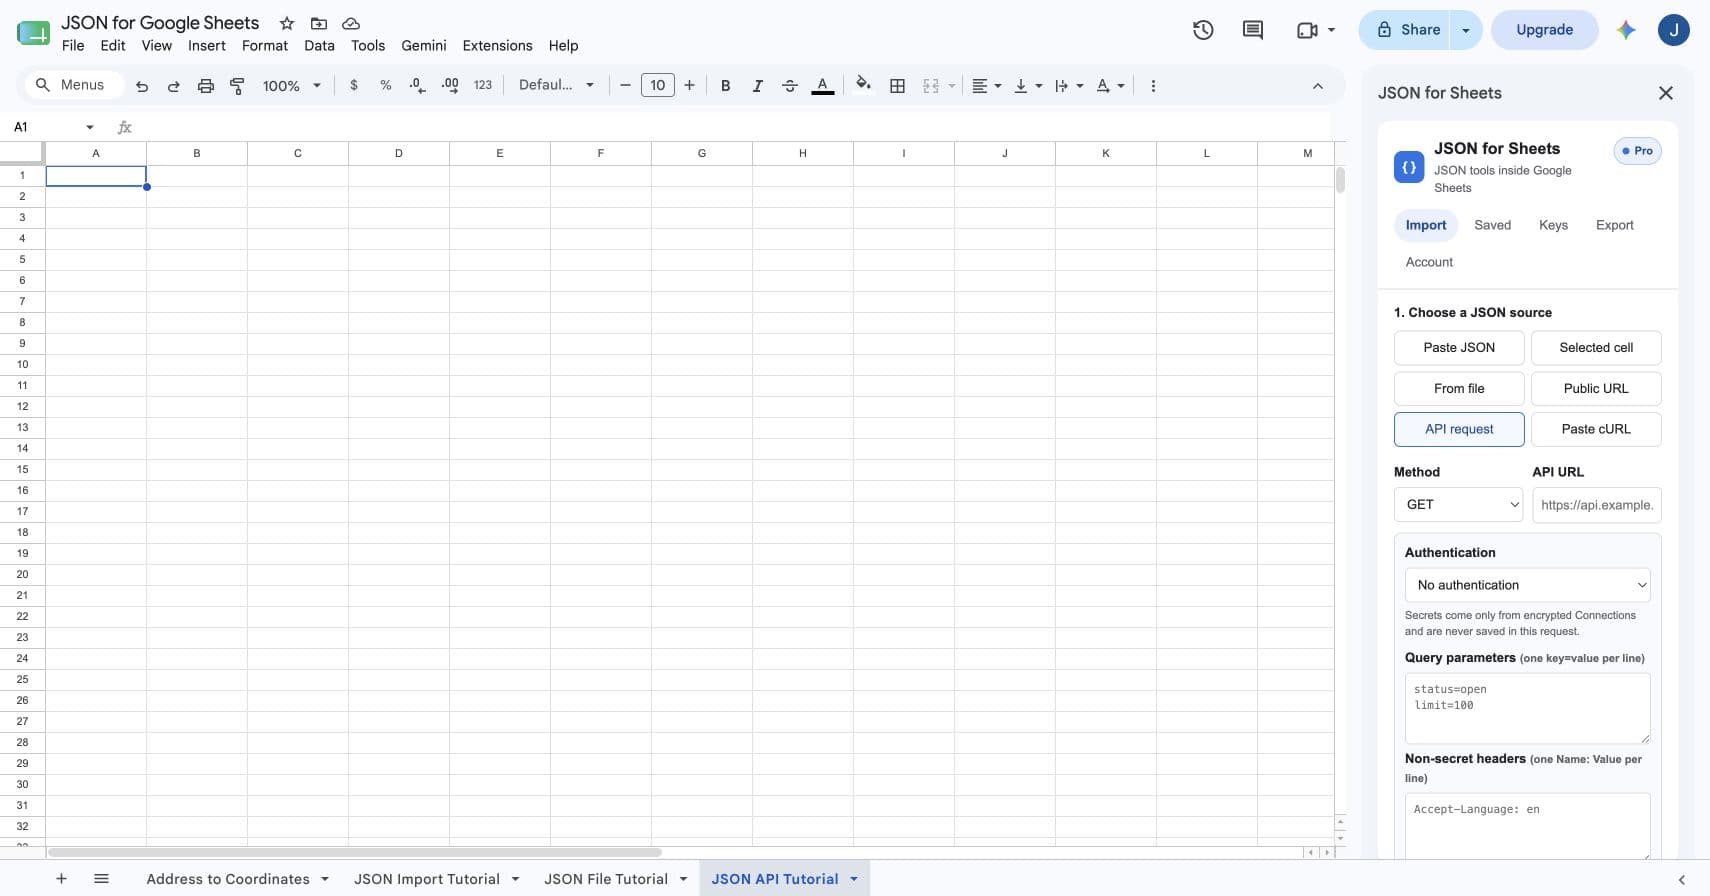Open the Format menu

tap(265, 46)
